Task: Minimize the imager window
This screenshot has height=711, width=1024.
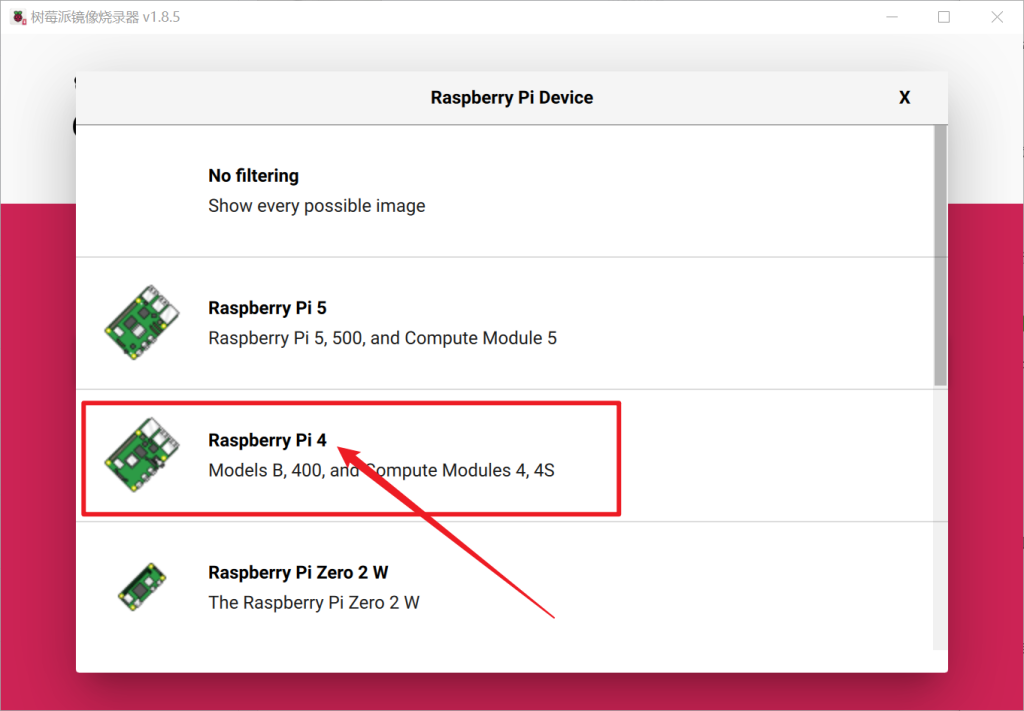Action: pyautogui.click(x=892, y=17)
